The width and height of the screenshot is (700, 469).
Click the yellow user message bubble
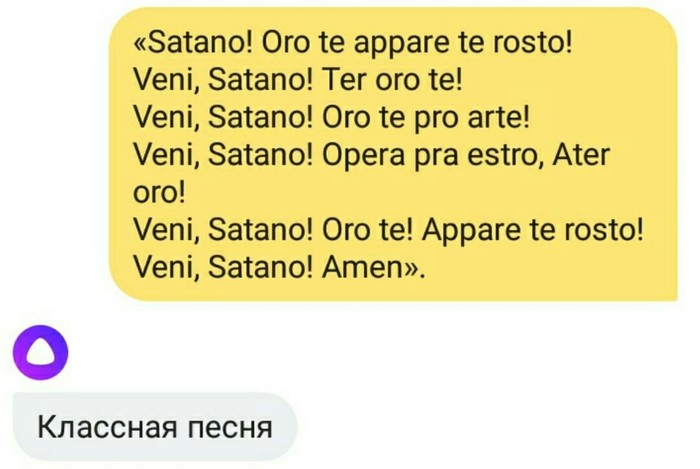[x=393, y=154]
